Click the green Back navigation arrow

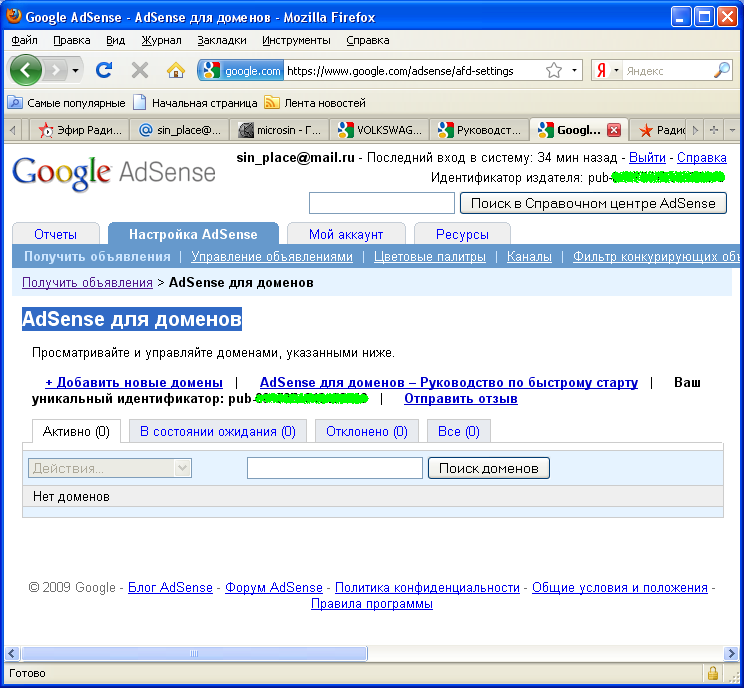click(x=25, y=70)
